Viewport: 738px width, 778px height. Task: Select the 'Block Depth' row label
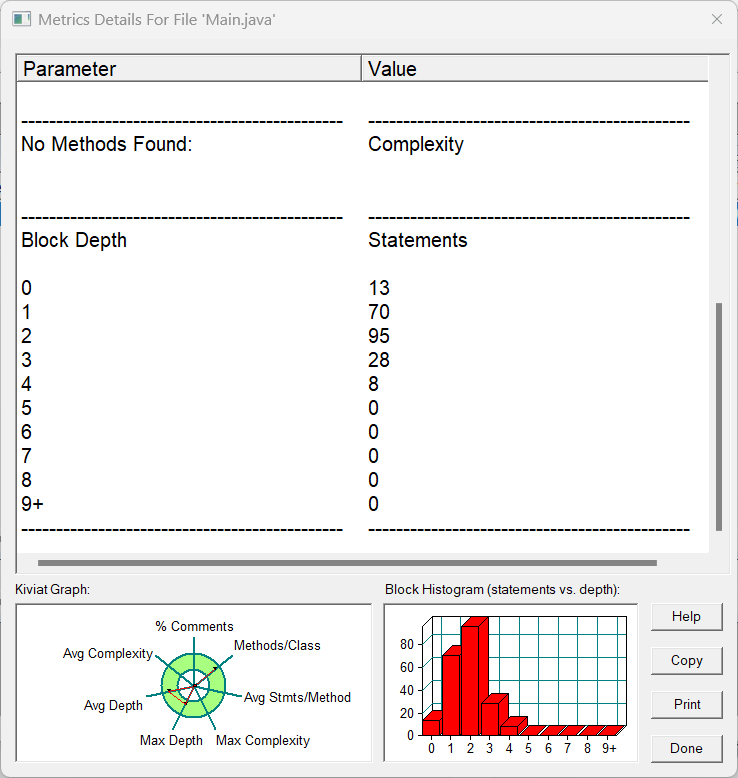point(74,240)
